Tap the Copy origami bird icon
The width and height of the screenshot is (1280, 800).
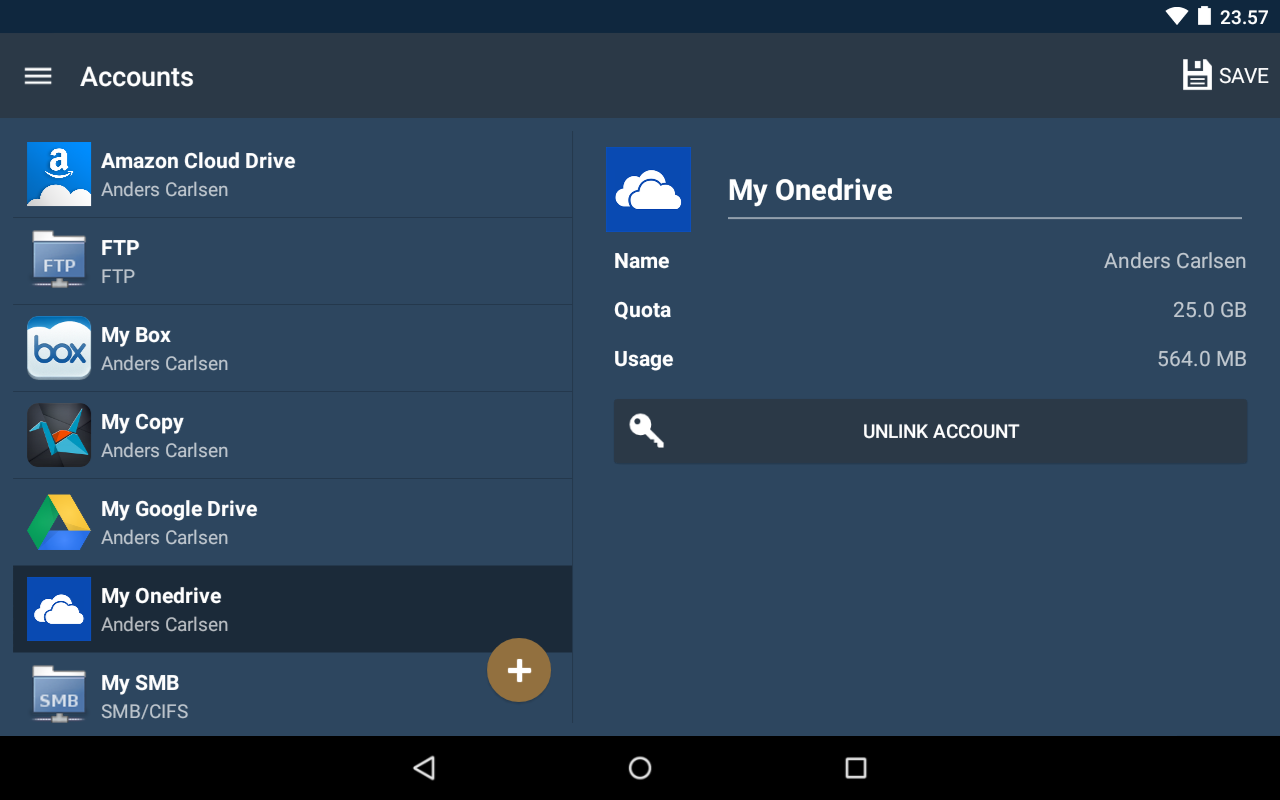59,435
